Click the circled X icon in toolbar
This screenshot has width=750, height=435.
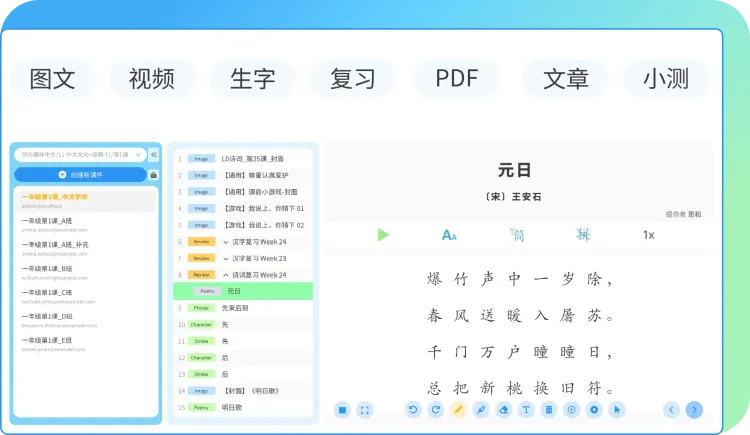tap(571, 410)
